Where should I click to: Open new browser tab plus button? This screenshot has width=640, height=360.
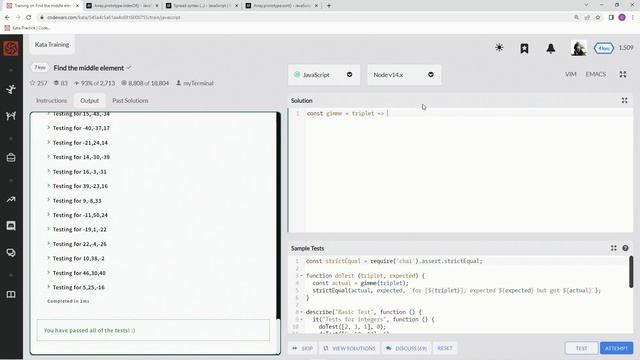pos(329,6)
